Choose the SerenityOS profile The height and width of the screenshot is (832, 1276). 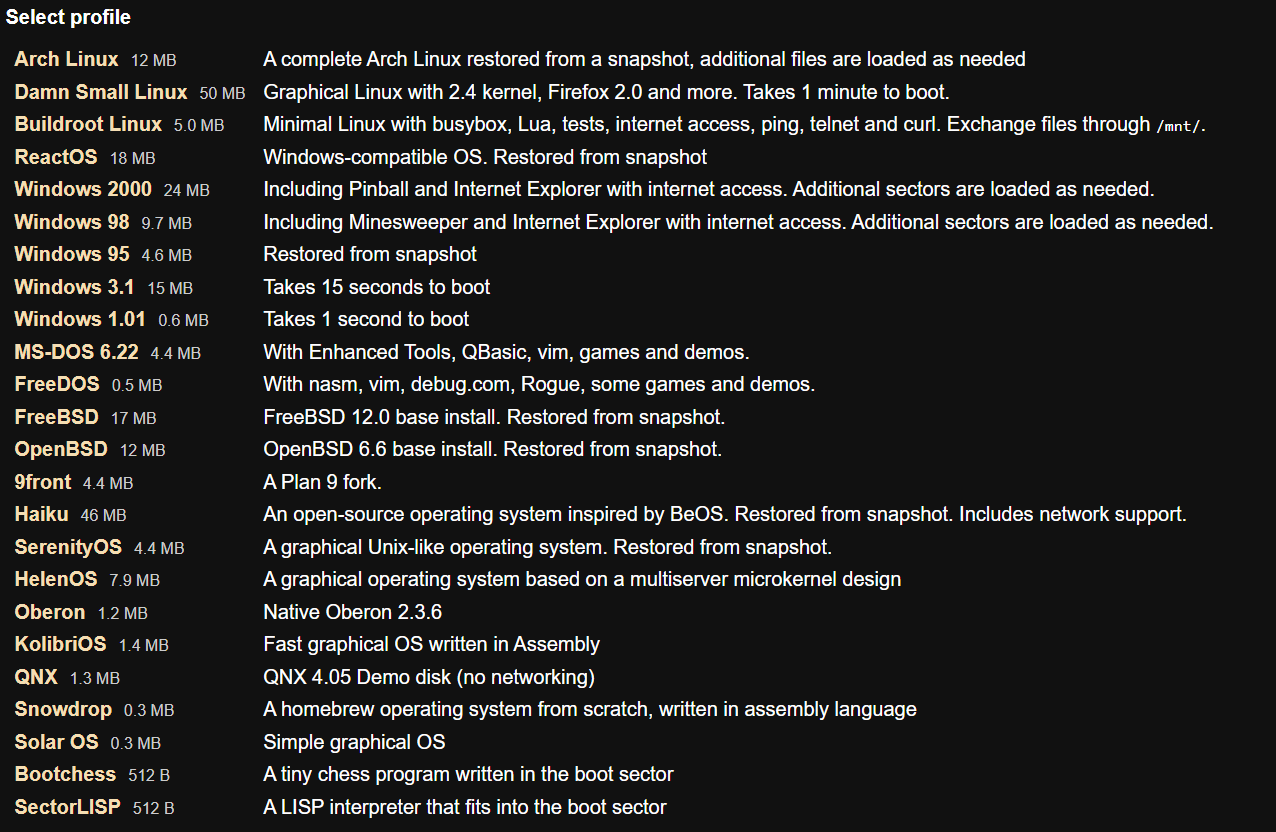click(68, 547)
